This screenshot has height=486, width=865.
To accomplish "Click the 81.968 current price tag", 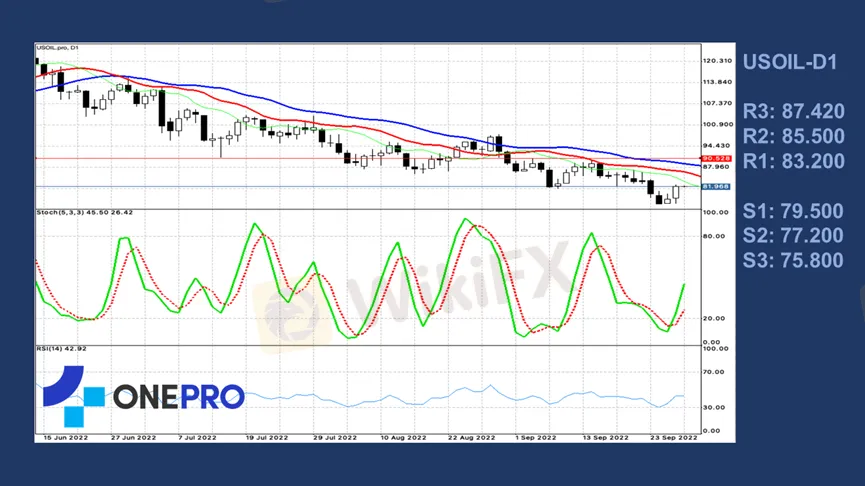I will point(715,186).
